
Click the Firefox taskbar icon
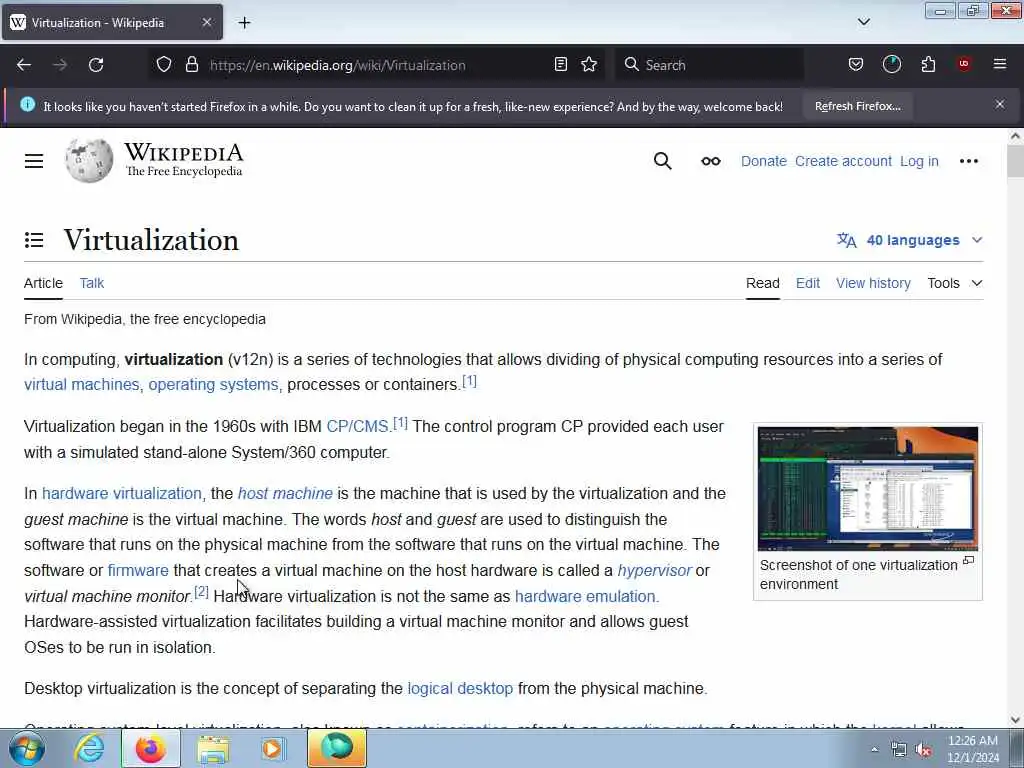click(150, 748)
